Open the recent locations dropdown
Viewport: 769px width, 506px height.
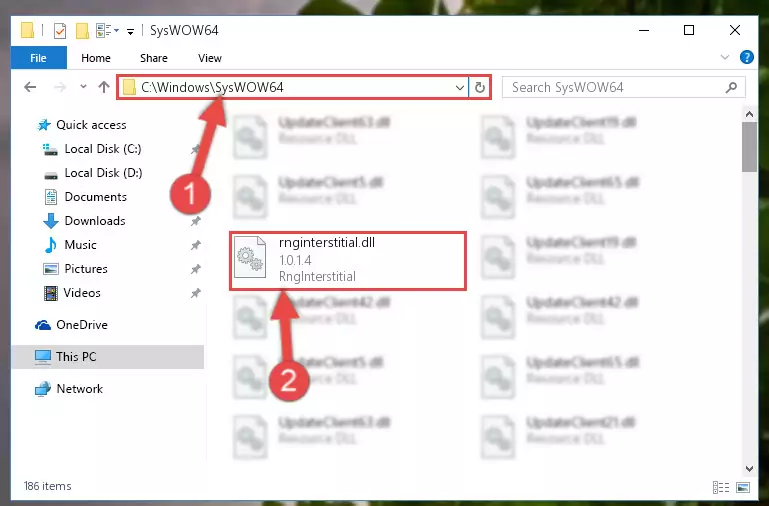(83, 87)
